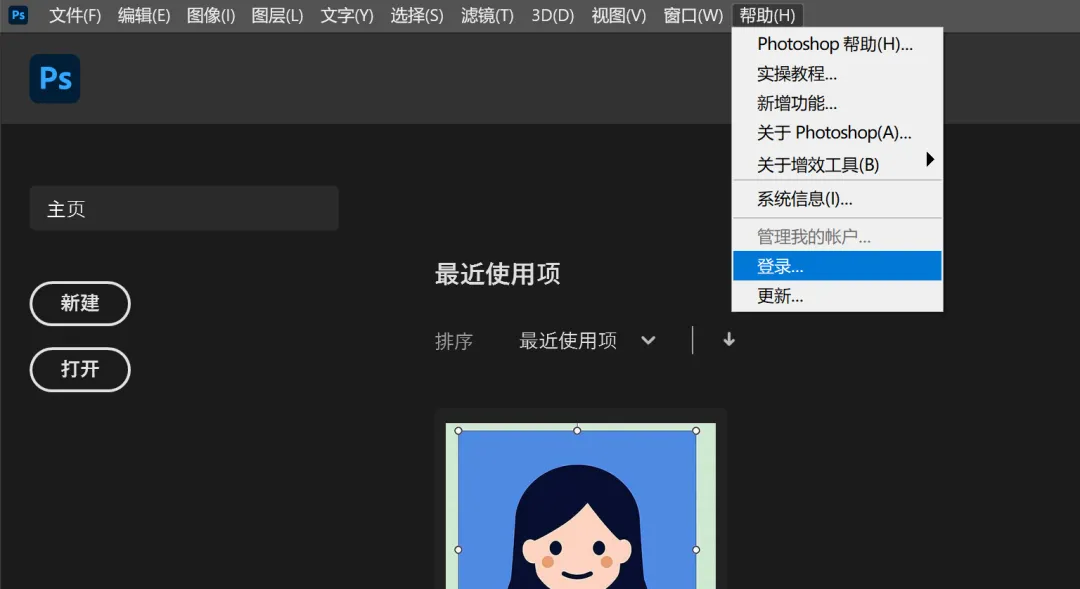1080x589 pixels.
Task: Open the recent file portrait thumbnail
Action: click(581, 506)
